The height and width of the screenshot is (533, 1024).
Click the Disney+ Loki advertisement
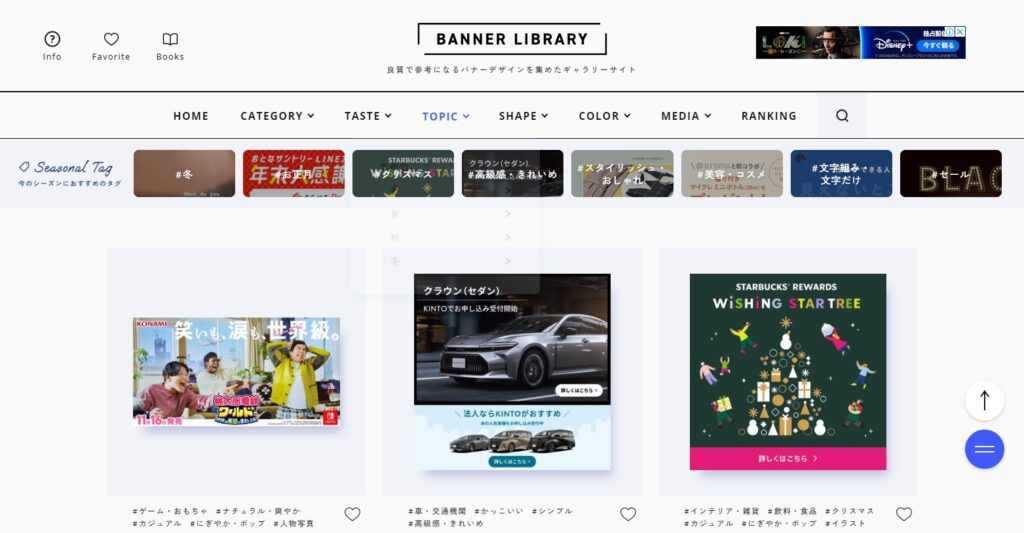860,42
